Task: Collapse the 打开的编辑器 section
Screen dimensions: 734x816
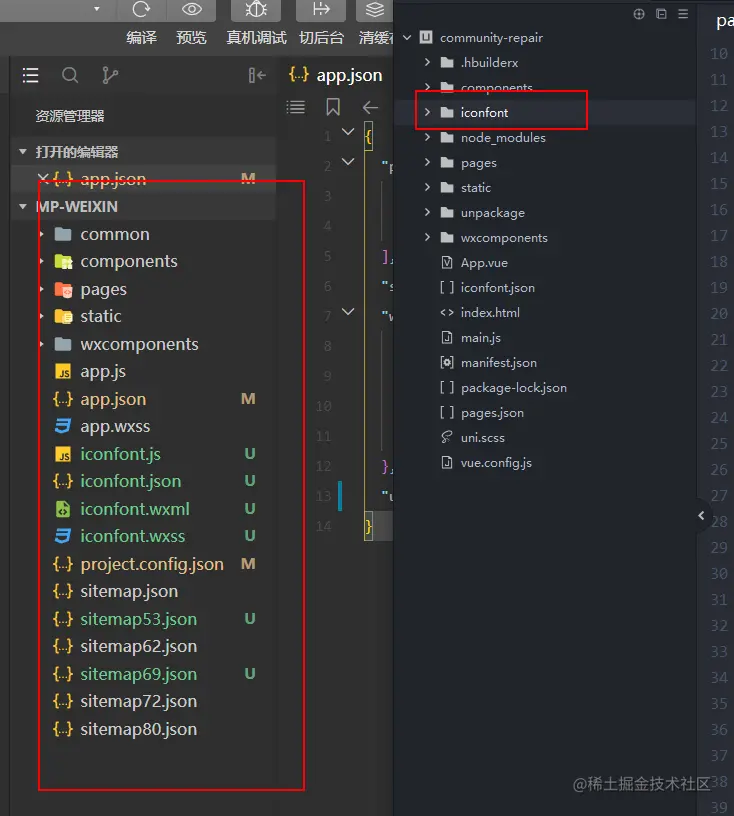Action: tap(23, 152)
